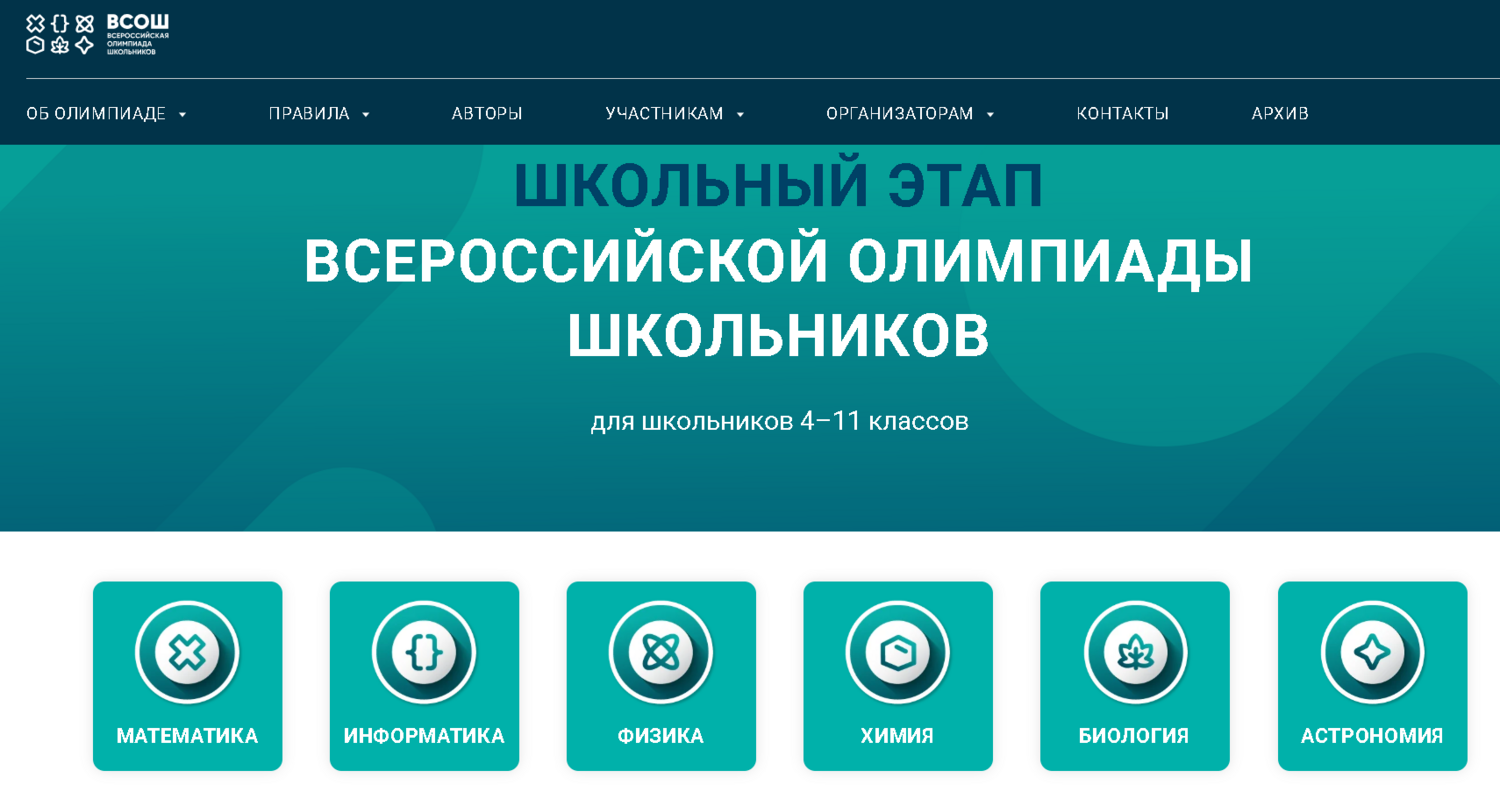1500x785 pixels.
Task: Select the Физика atom icon
Action: click(661, 653)
